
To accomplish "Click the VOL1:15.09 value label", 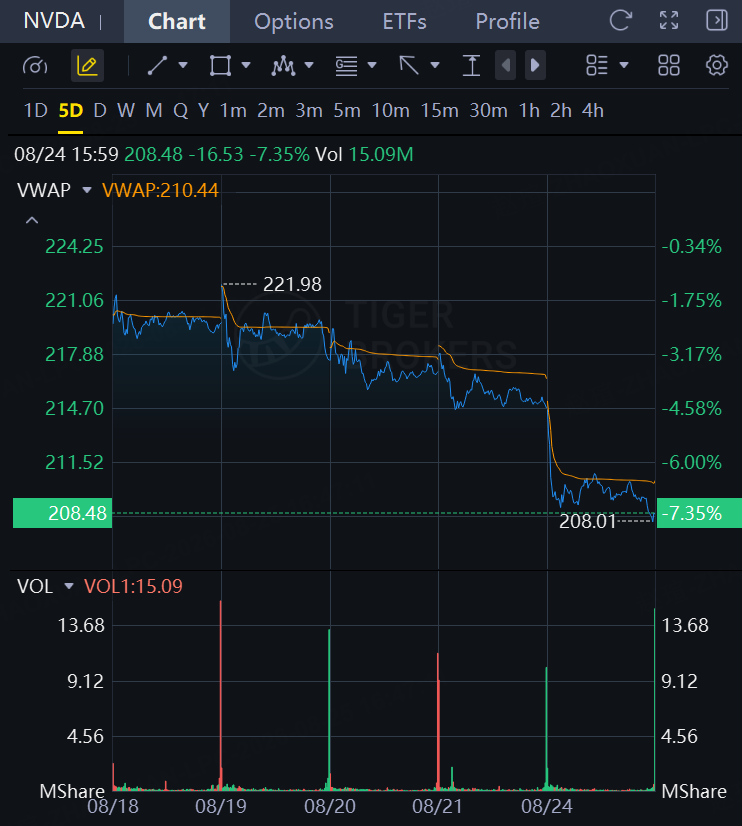I will 133,586.
